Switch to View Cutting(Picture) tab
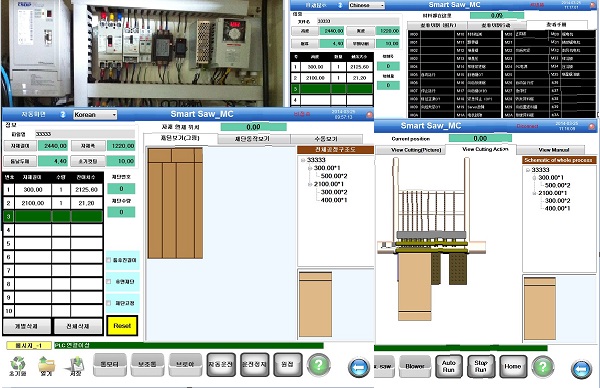The width and height of the screenshot is (600, 388). (411, 150)
